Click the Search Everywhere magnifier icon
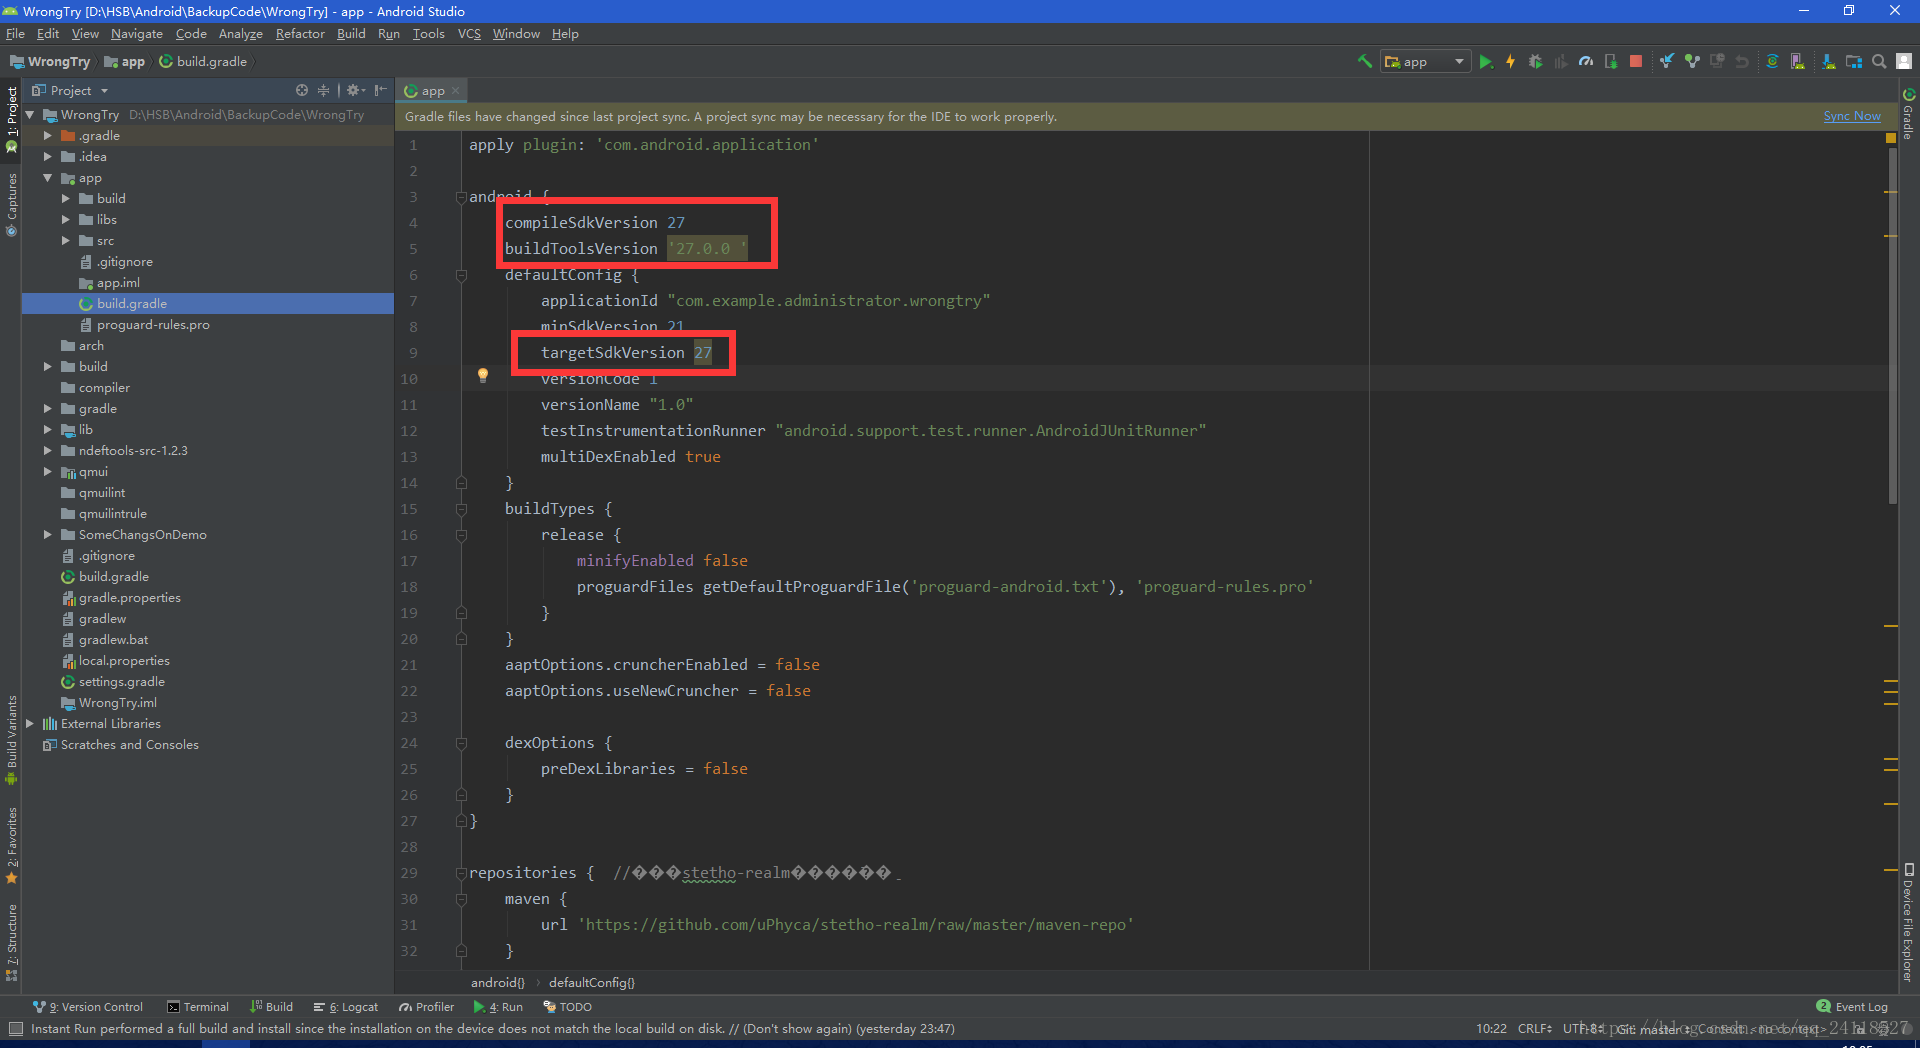Viewport: 1920px width, 1048px height. 1879,61
